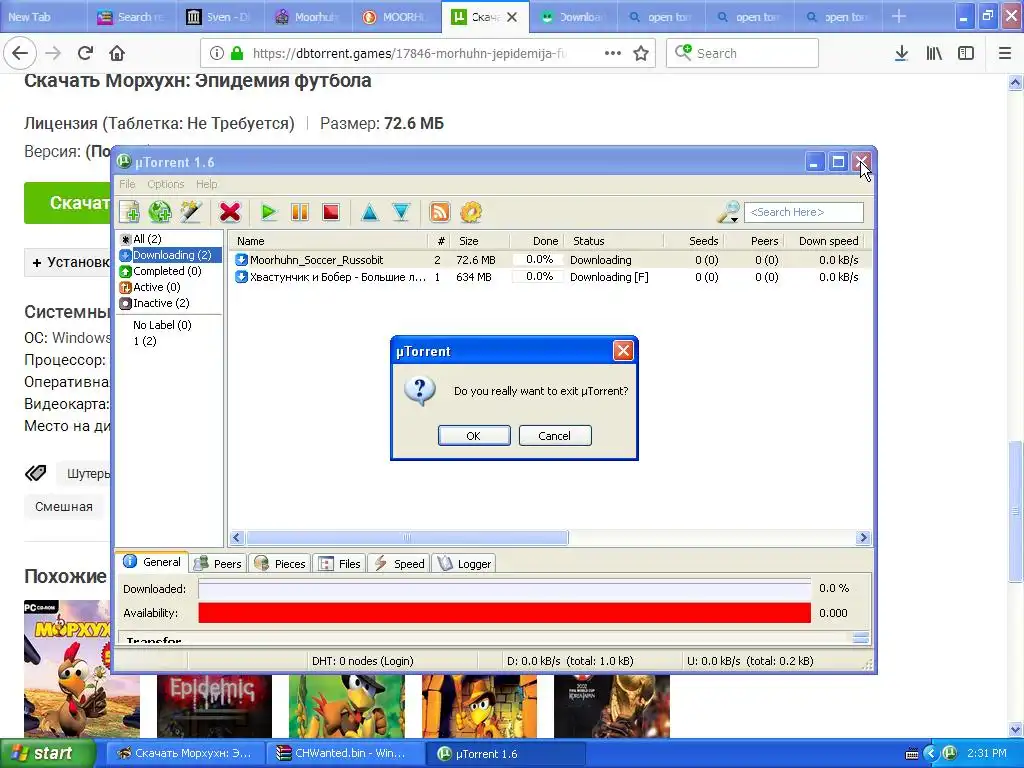Click the Move Down Queue arrow icon
This screenshot has width=1024, height=768.
tap(401, 212)
